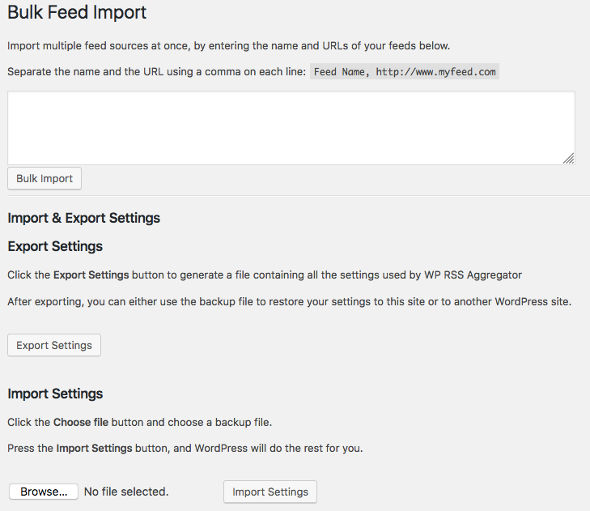Click the Bulk Feed Import heading
This screenshot has width=590, height=511.
tap(77, 12)
